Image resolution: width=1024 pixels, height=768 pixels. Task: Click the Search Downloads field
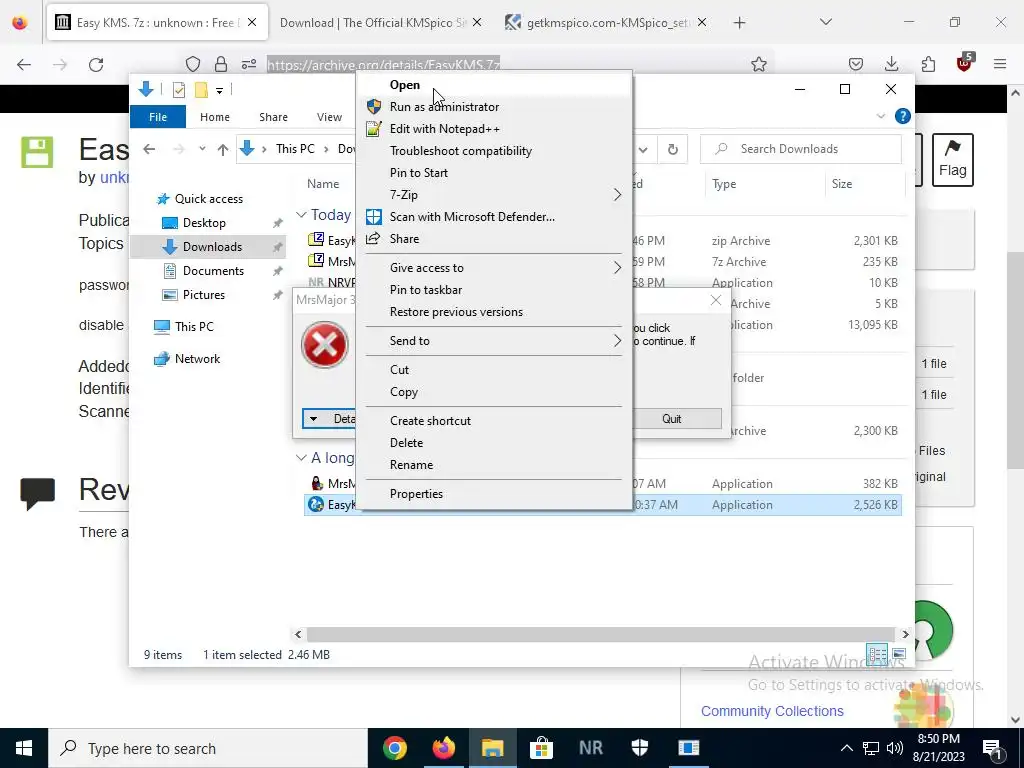tap(801, 149)
